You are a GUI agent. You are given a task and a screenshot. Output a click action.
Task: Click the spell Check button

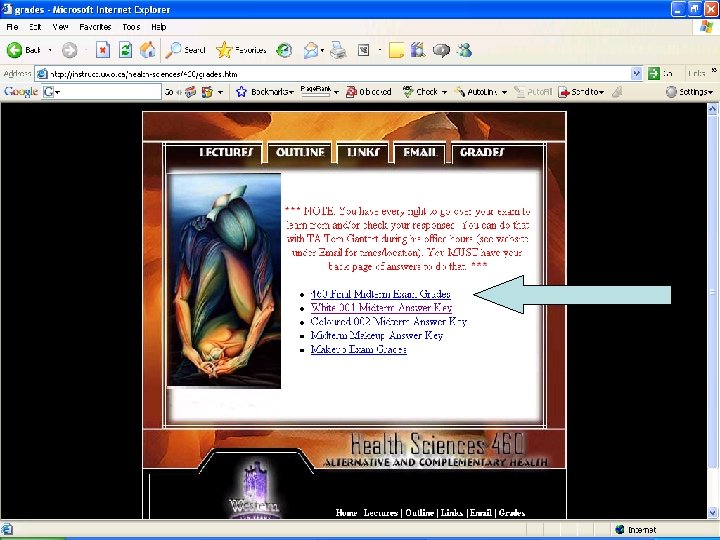coord(420,92)
